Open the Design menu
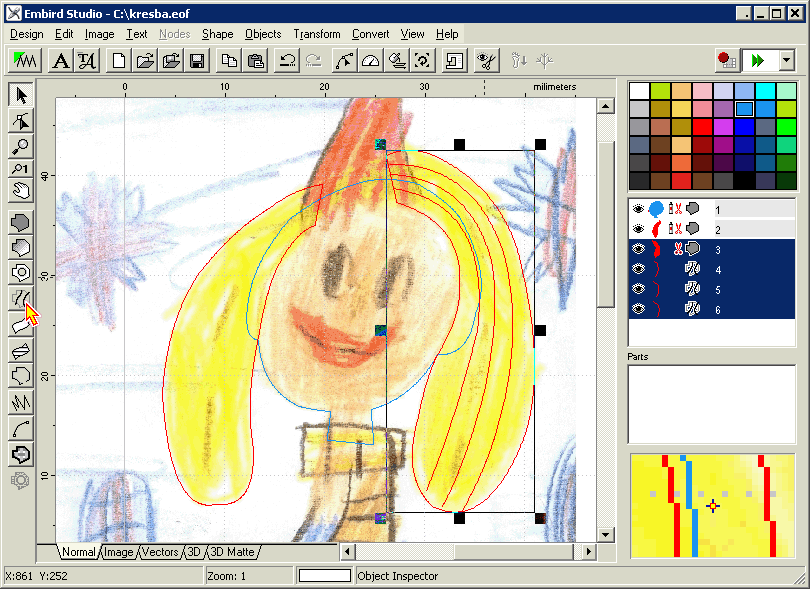Screen dimensions: 810x589 click(x=27, y=34)
